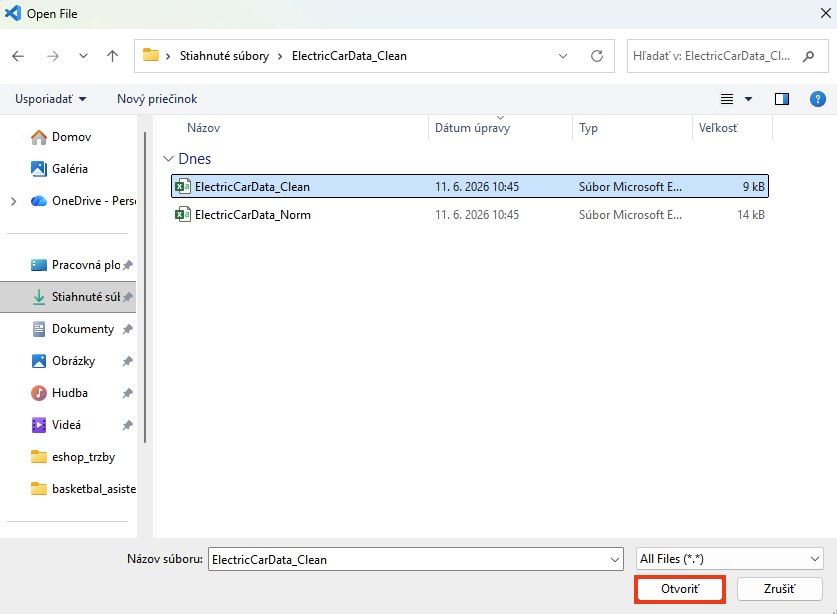Click pin icon next to Hudba
The height and width of the screenshot is (614, 837).
[x=127, y=393]
